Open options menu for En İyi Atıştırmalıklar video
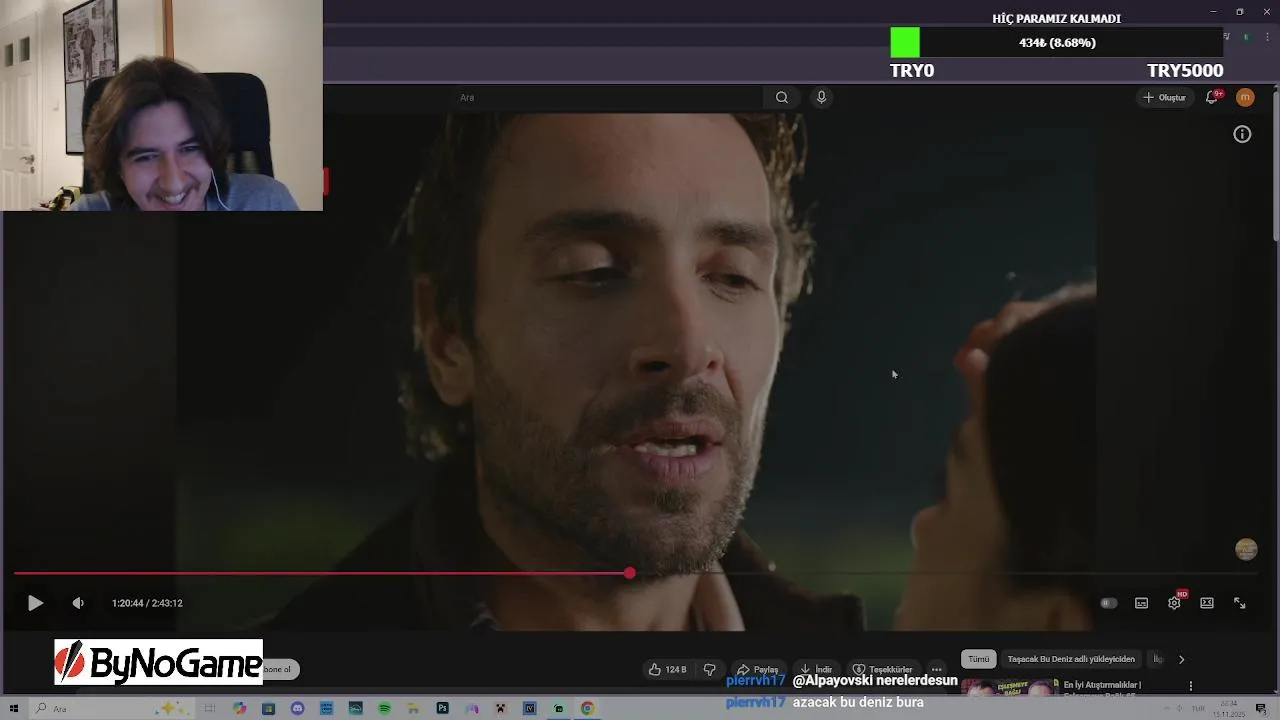Viewport: 1280px width, 720px height. pos(1190,686)
